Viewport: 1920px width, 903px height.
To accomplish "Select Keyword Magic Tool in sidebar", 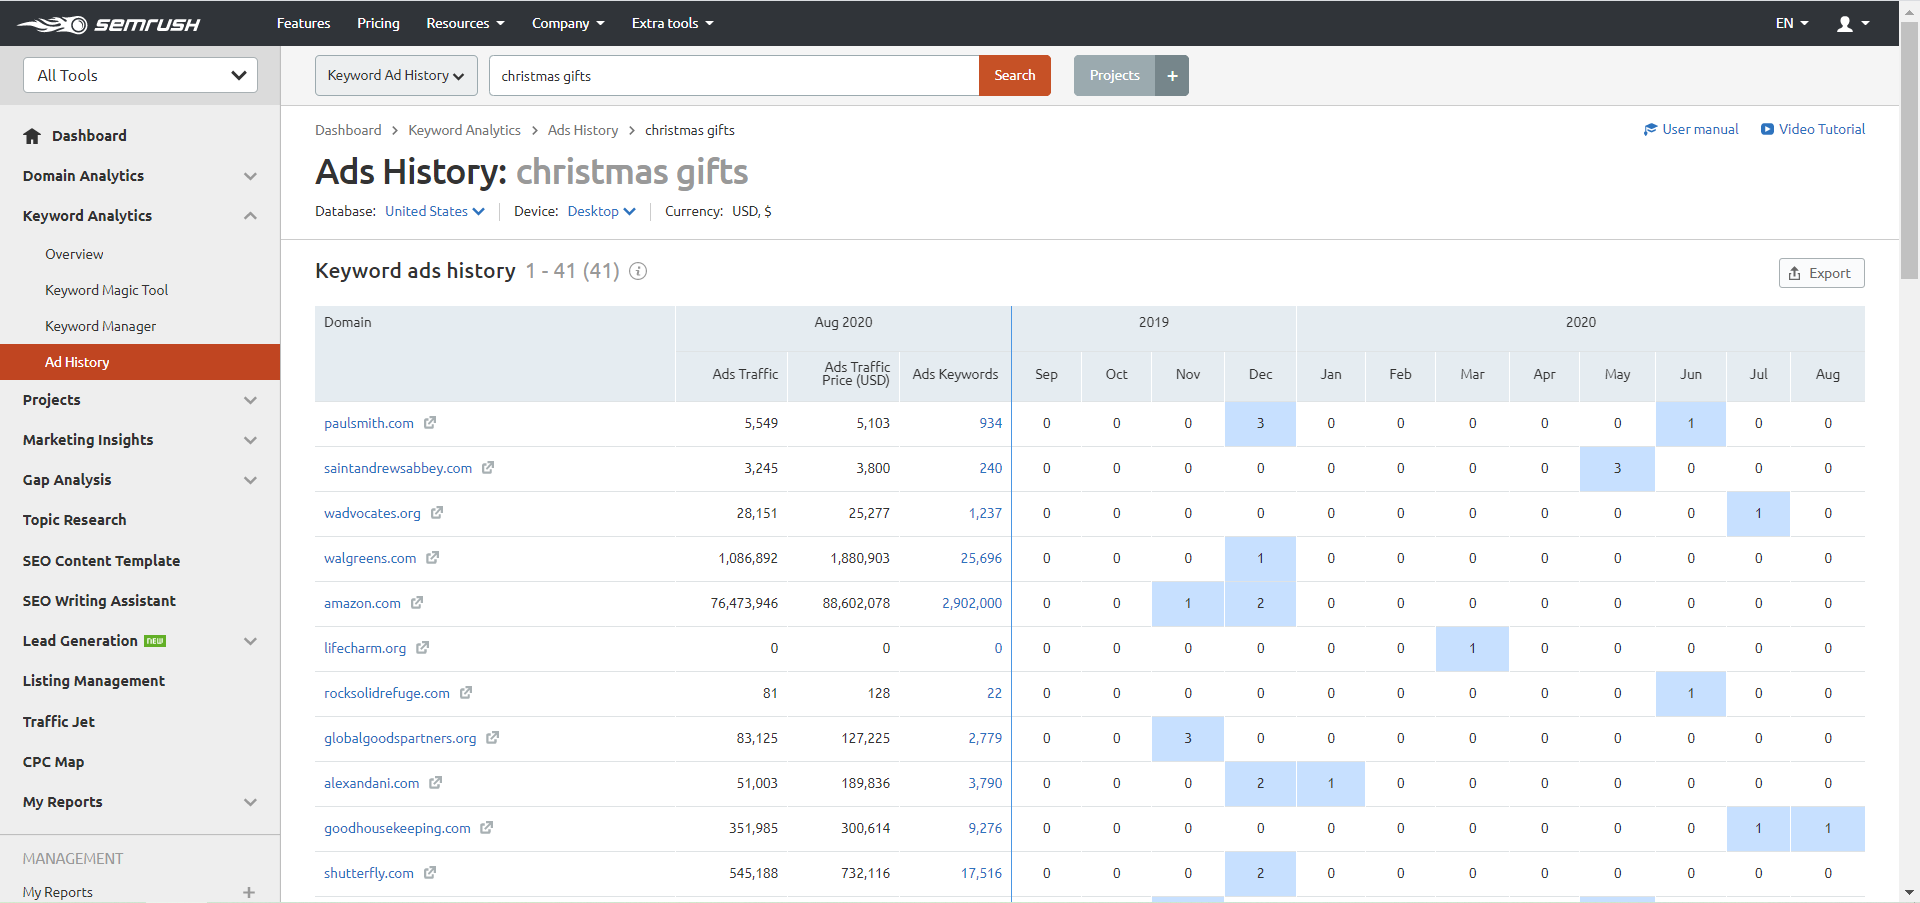I will [x=106, y=290].
